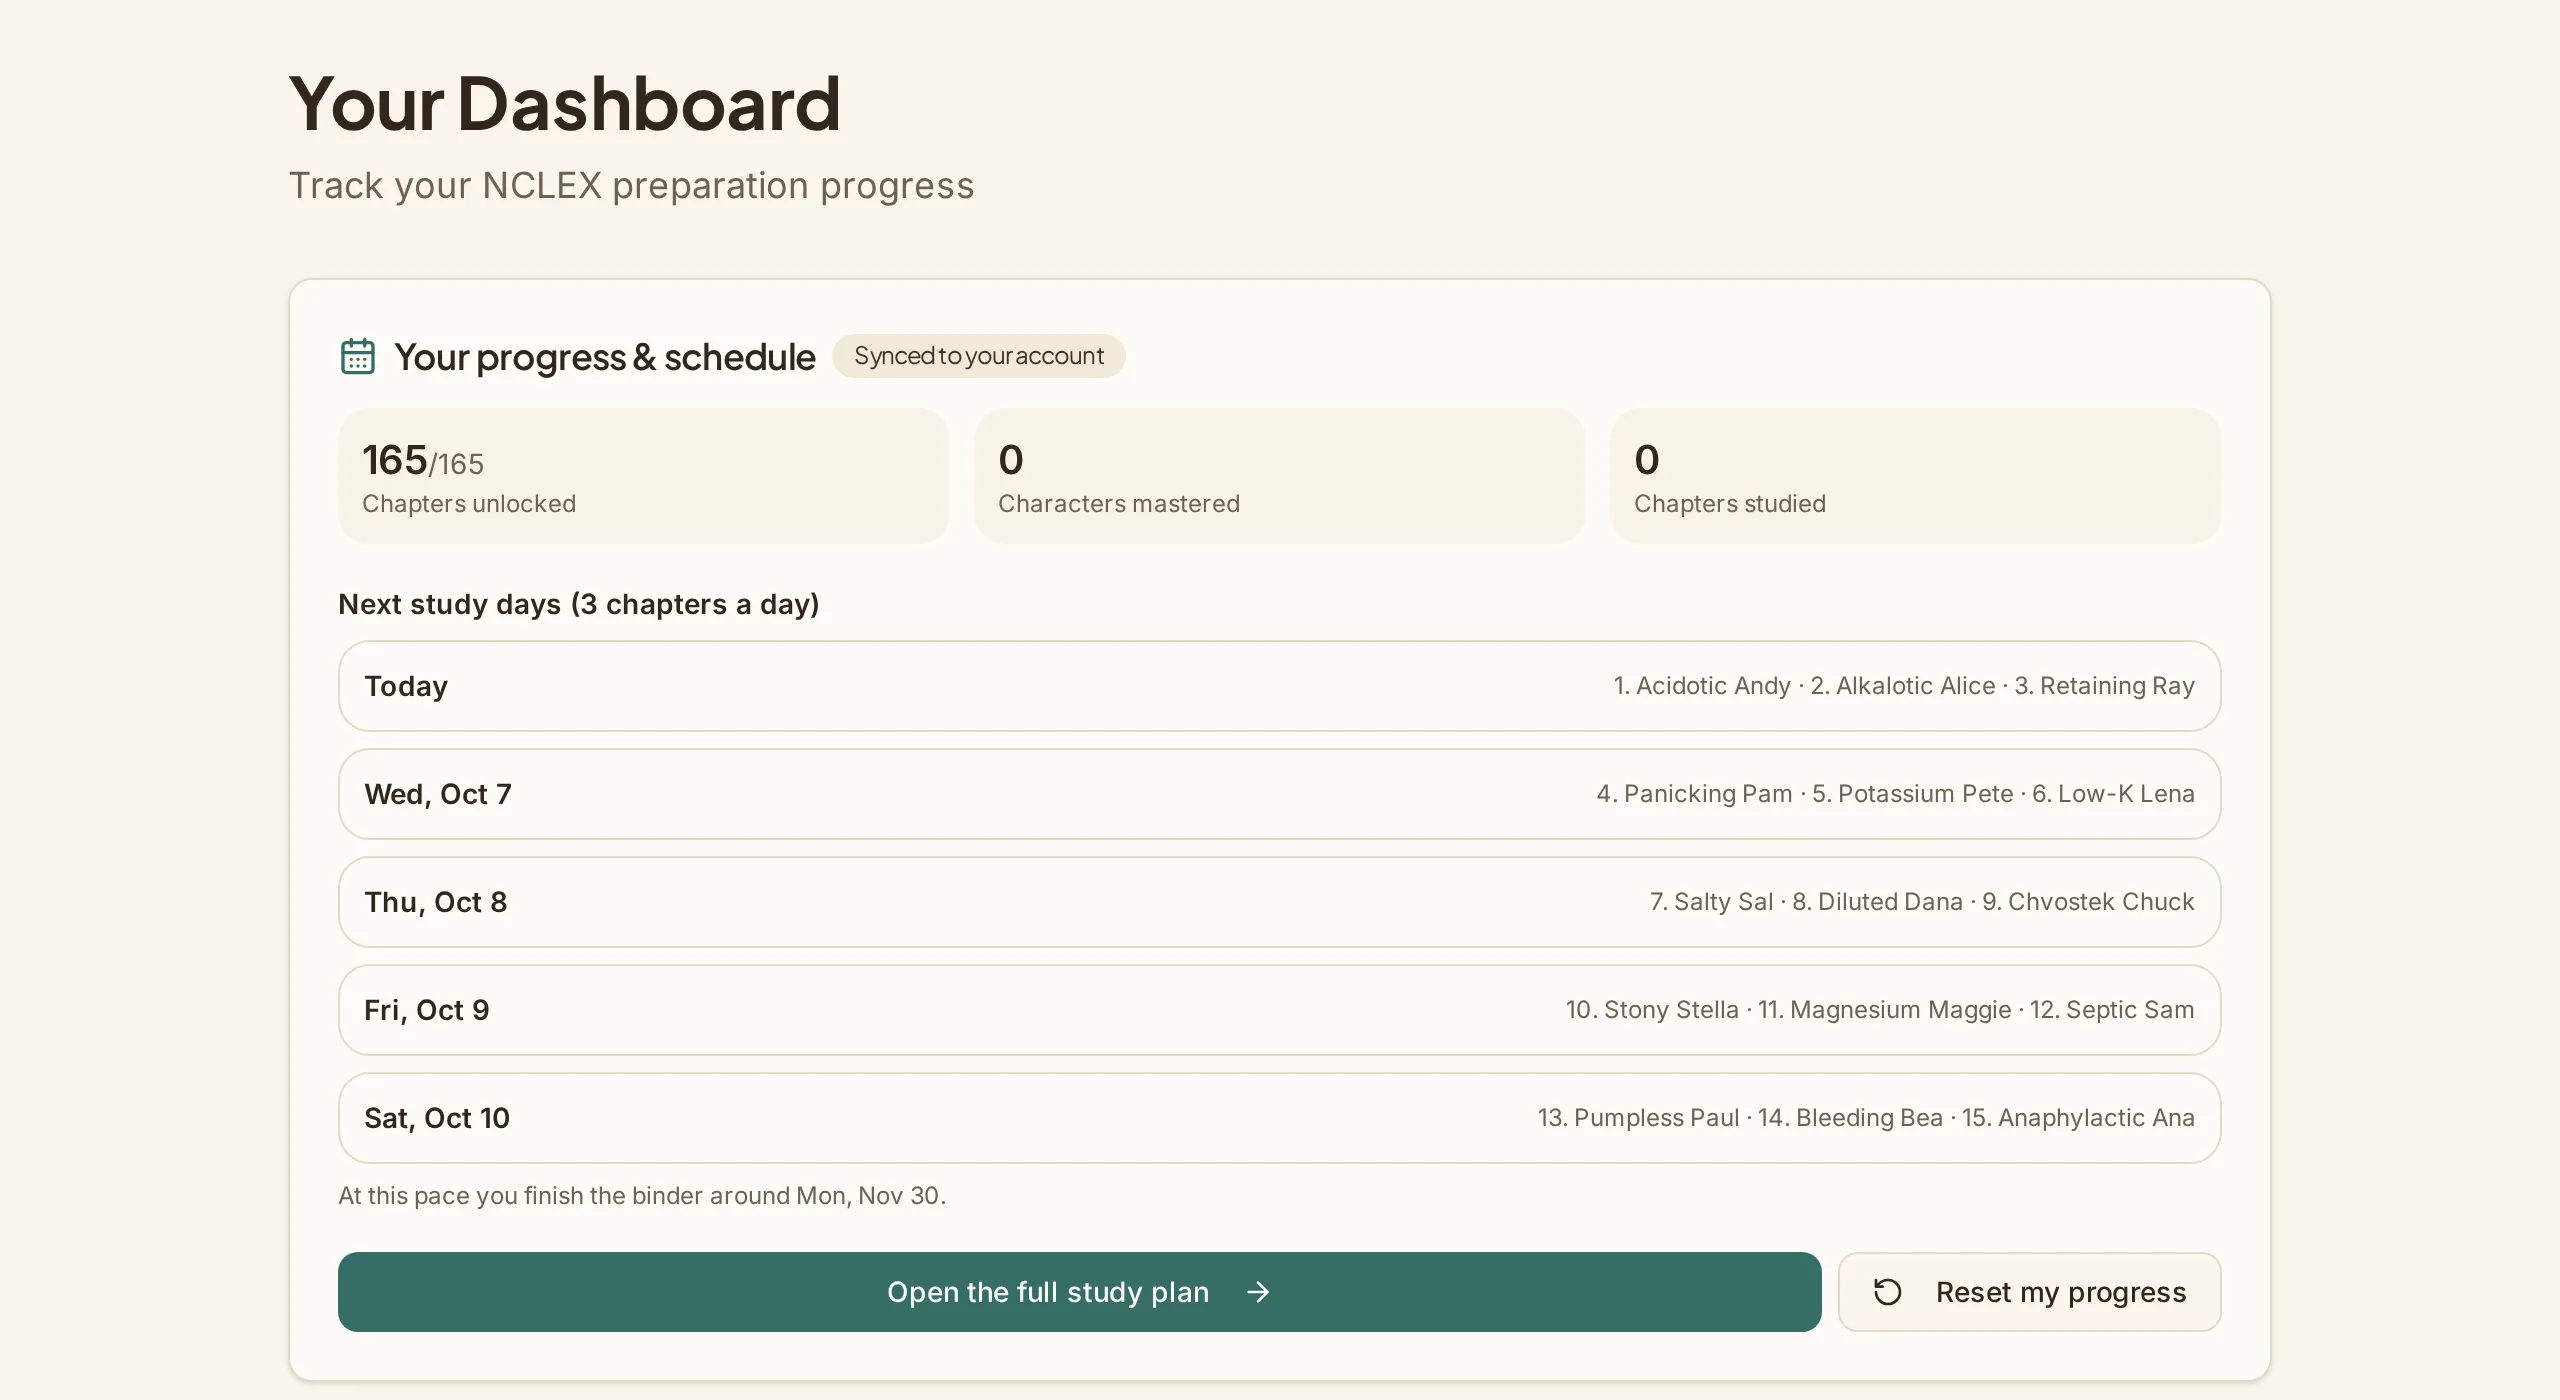The width and height of the screenshot is (2560, 1400).
Task: Click the Synced to your account badge
Action: coord(978,356)
